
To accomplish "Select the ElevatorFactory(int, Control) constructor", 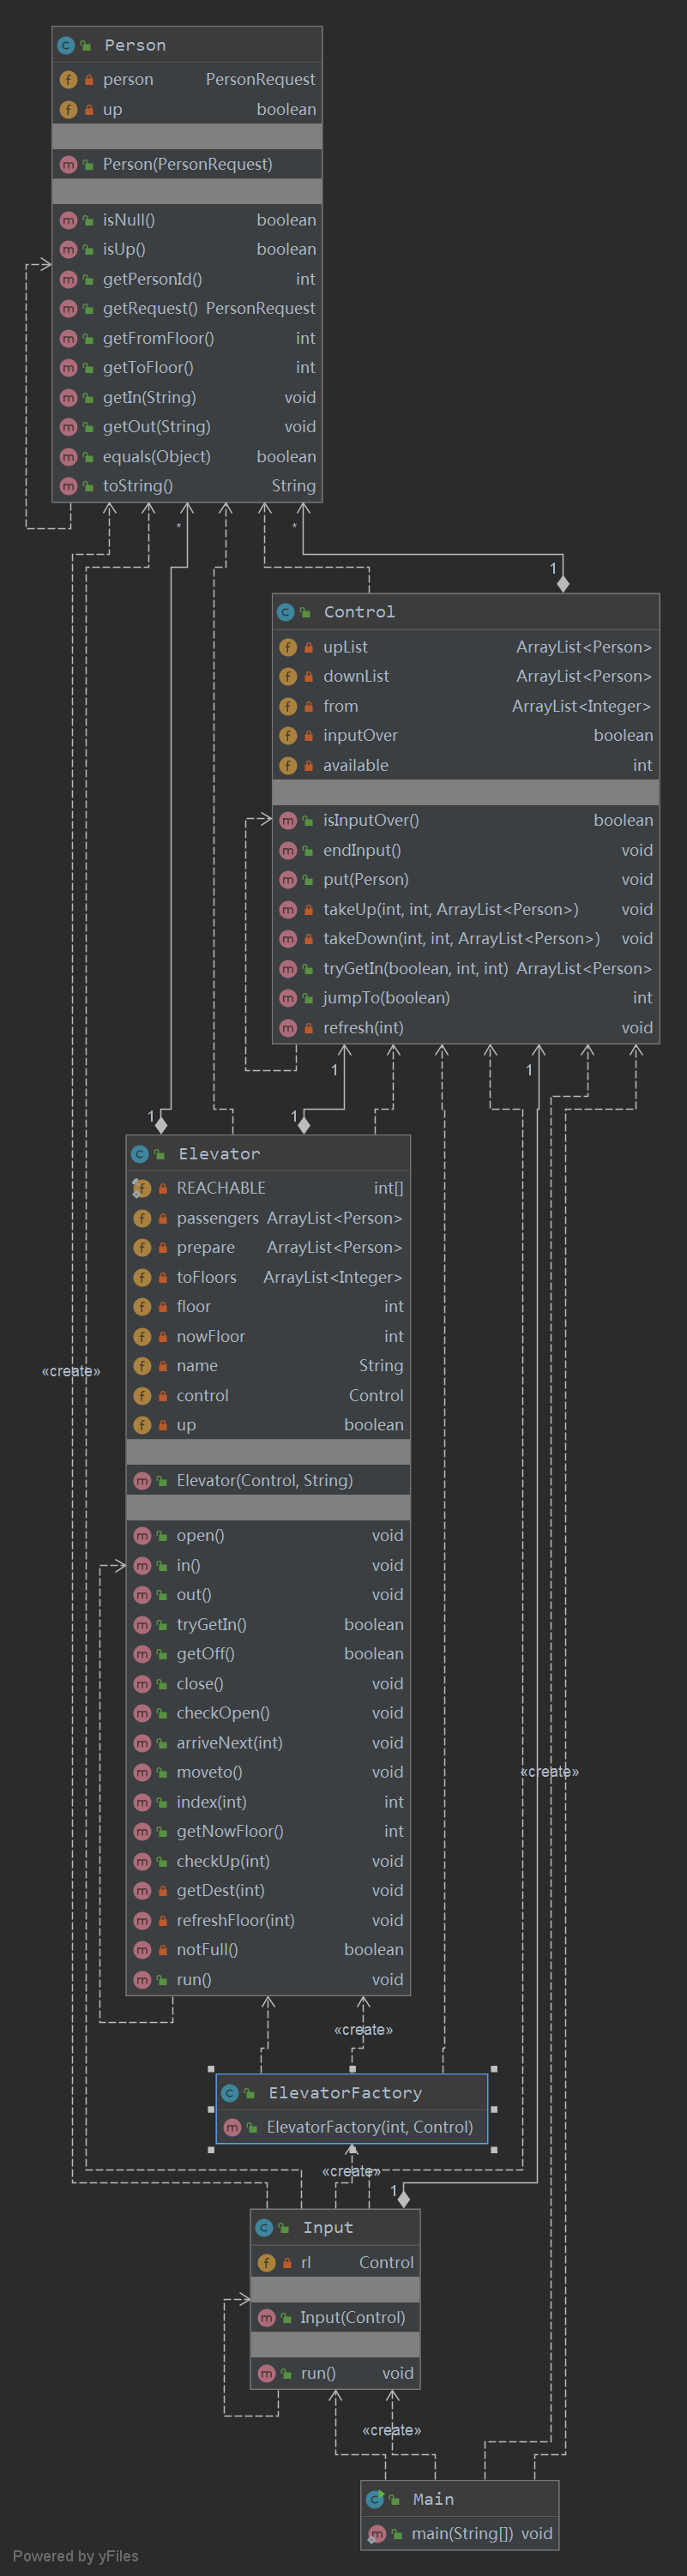I will (369, 2127).
